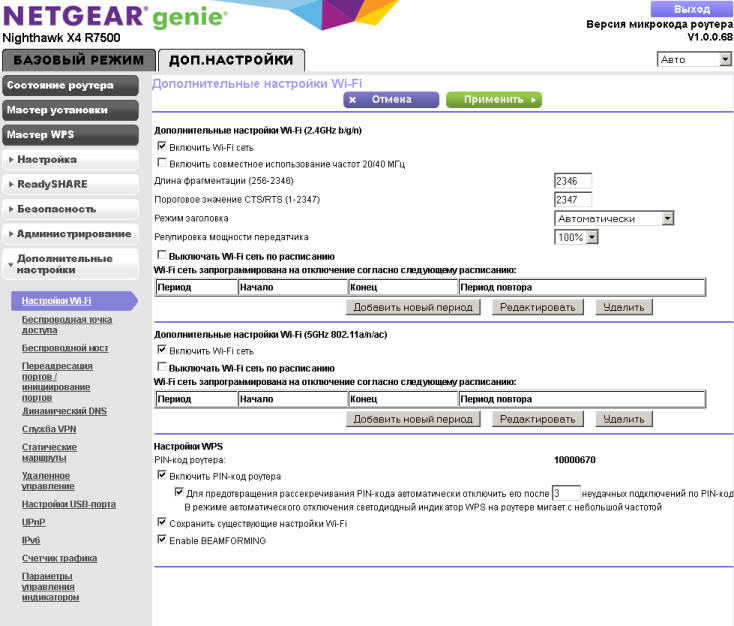The image size is (734, 626).
Task: Click 2.4GHz Добавить новый период button
Action: 413,307
